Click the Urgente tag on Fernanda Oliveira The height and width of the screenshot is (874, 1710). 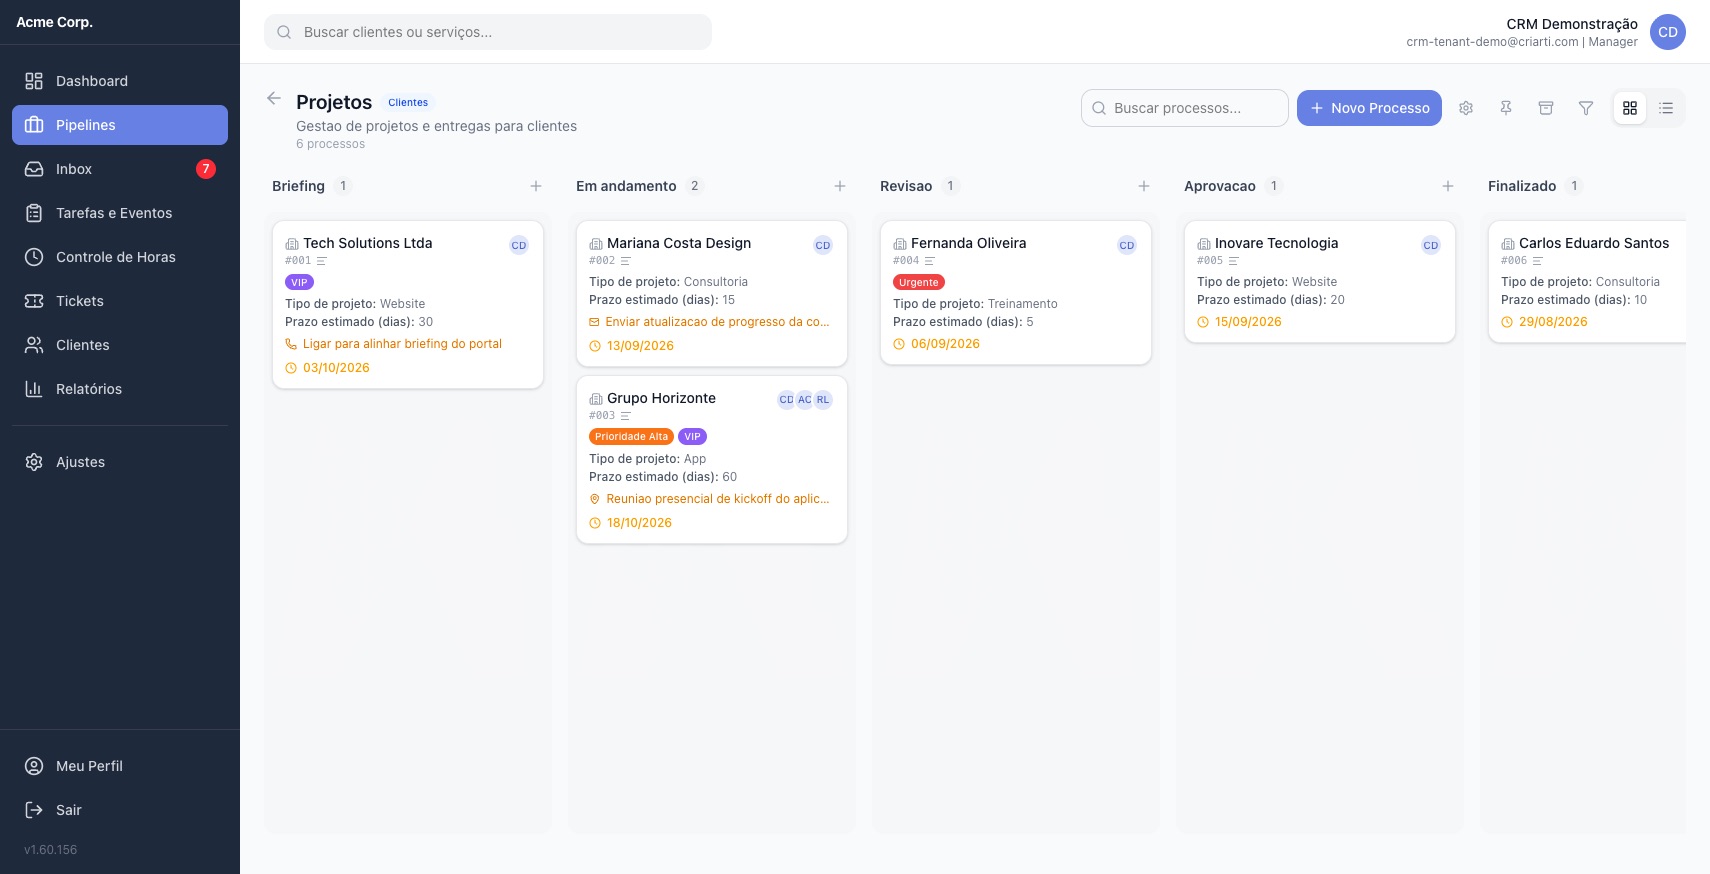click(x=919, y=282)
